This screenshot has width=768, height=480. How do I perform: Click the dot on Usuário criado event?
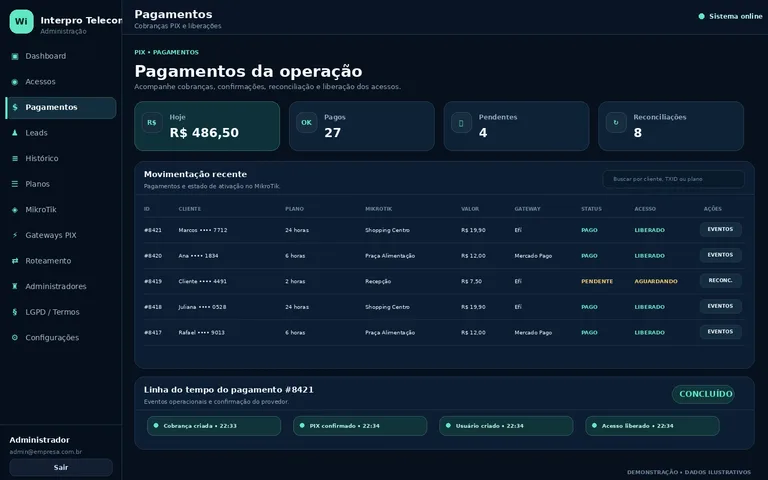tap(448, 426)
